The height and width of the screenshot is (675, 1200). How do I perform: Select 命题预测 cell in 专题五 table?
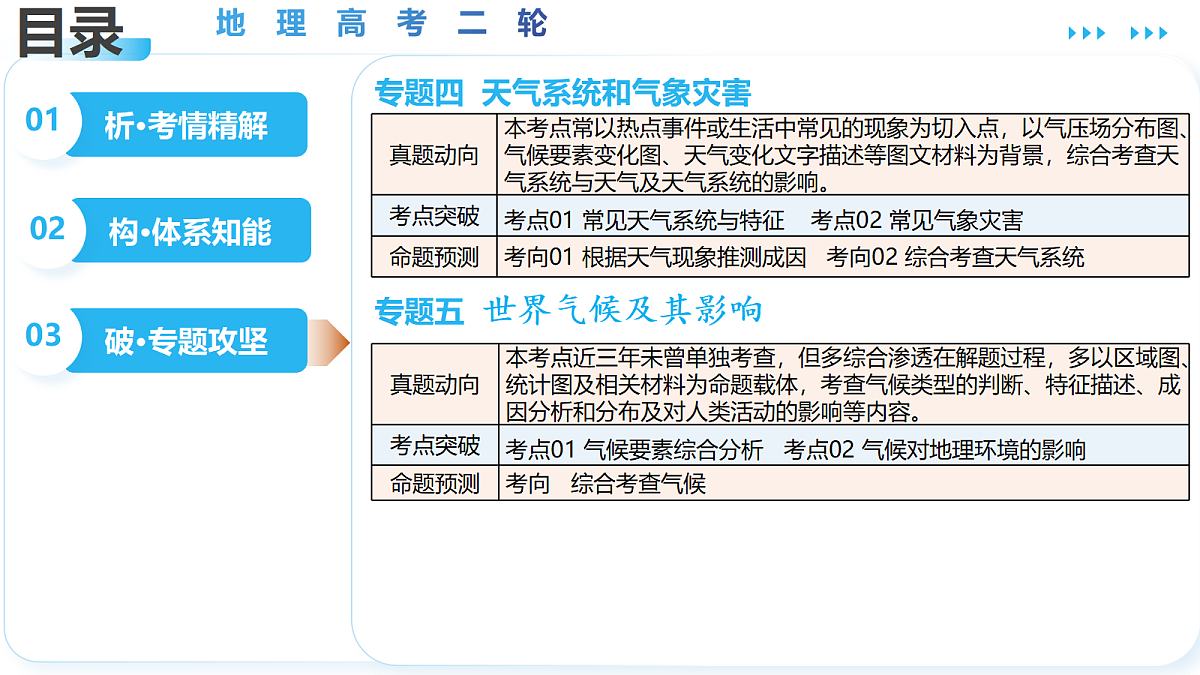click(x=434, y=483)
